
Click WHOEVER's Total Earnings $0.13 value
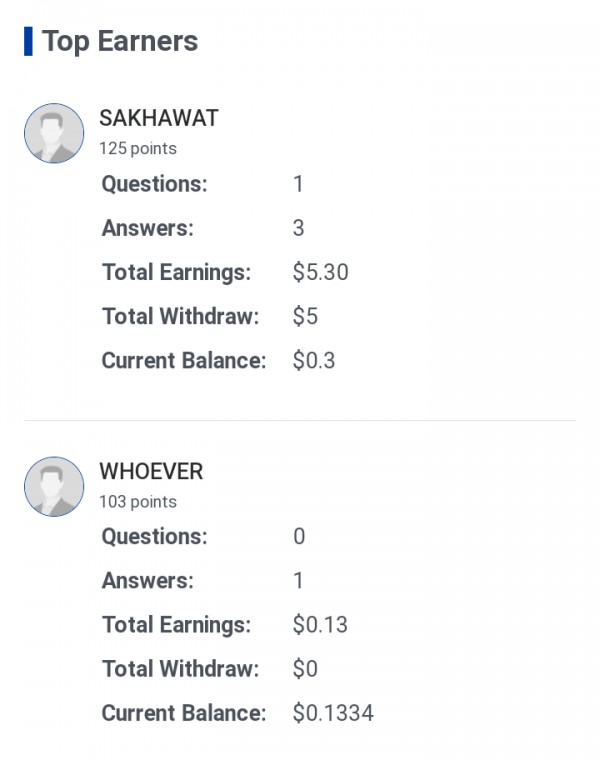tap(320, 625)
